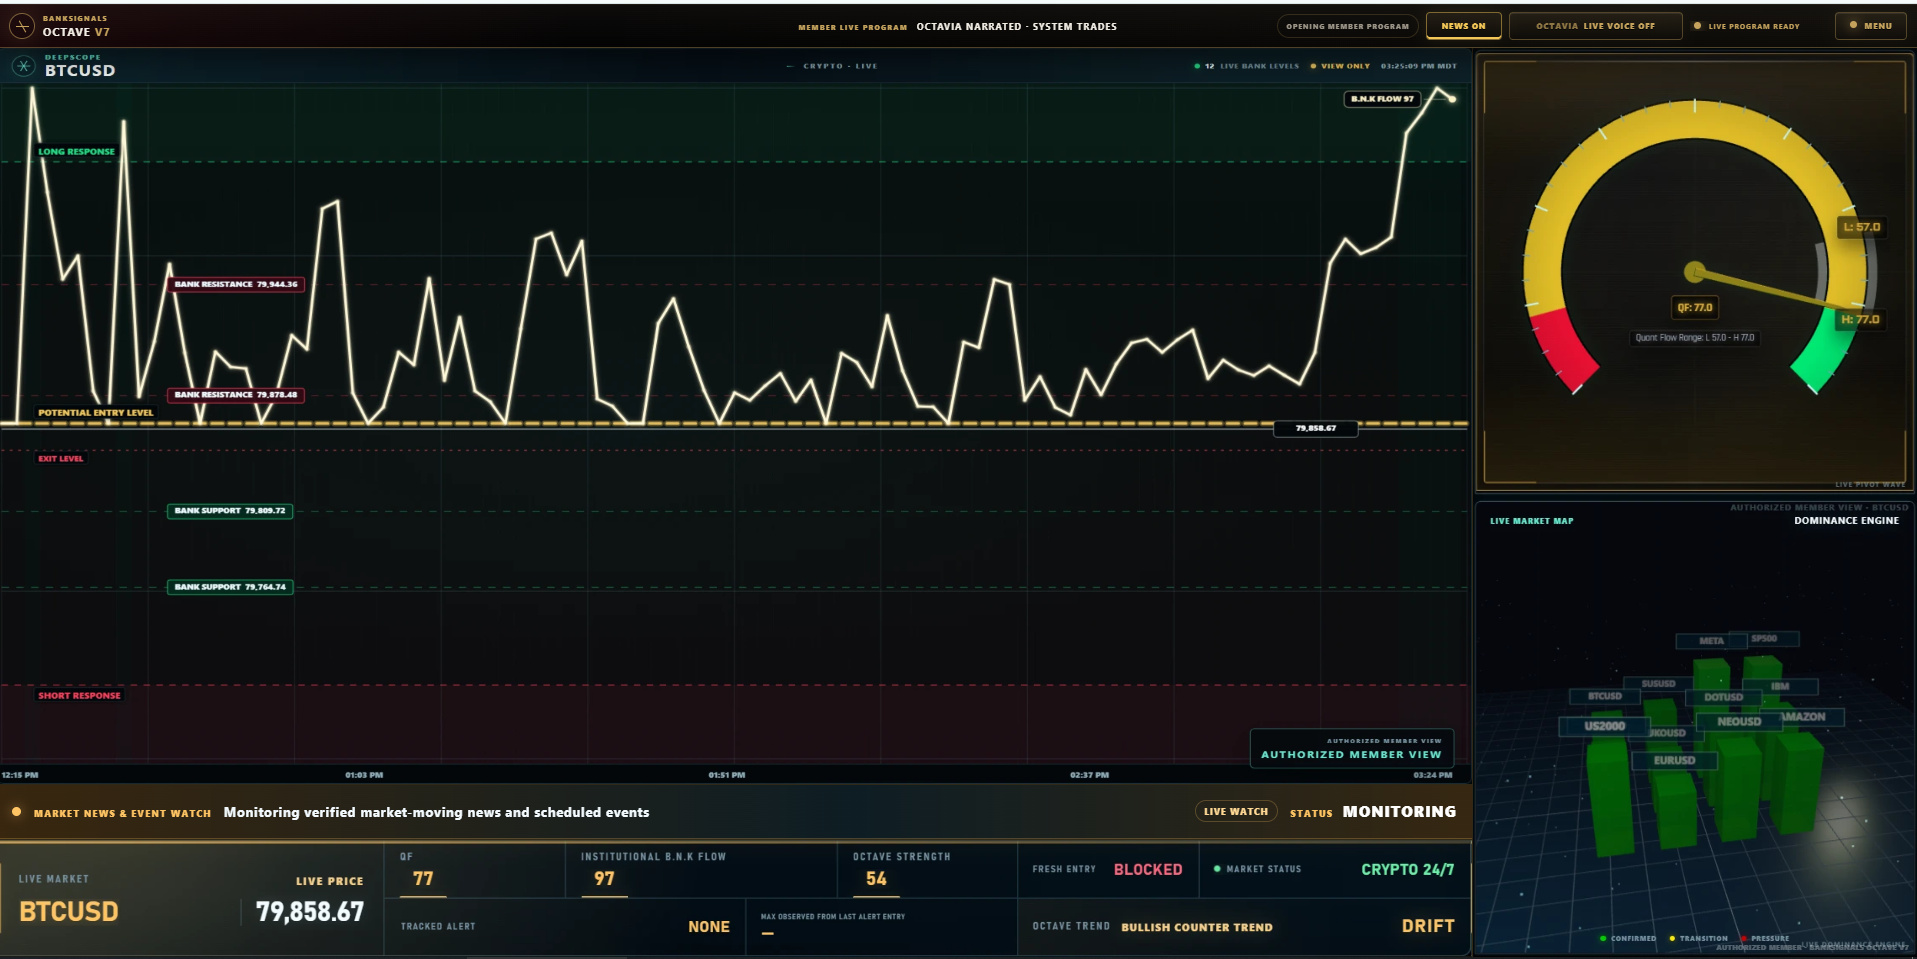The image size is (1917, 959).
Task: Click the Deepscope BTCUSD symbol icon
Action: (23, 66)
